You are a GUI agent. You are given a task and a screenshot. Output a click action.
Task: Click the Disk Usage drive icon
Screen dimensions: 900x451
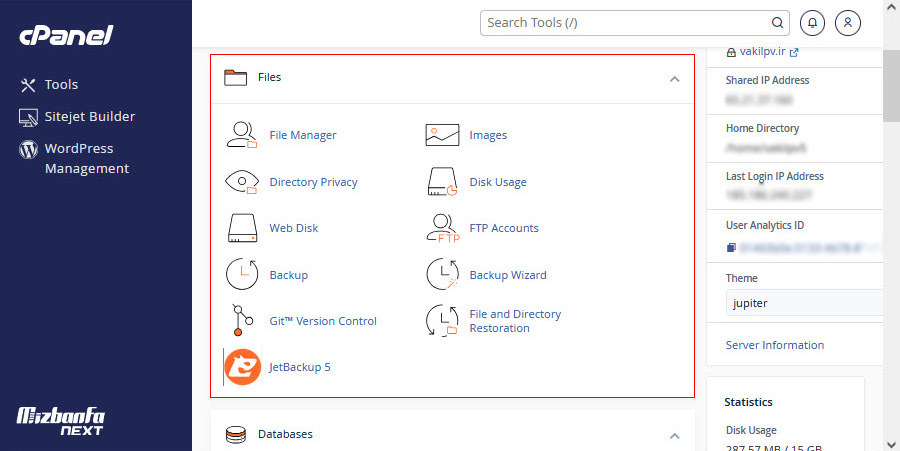click(442, 182)
